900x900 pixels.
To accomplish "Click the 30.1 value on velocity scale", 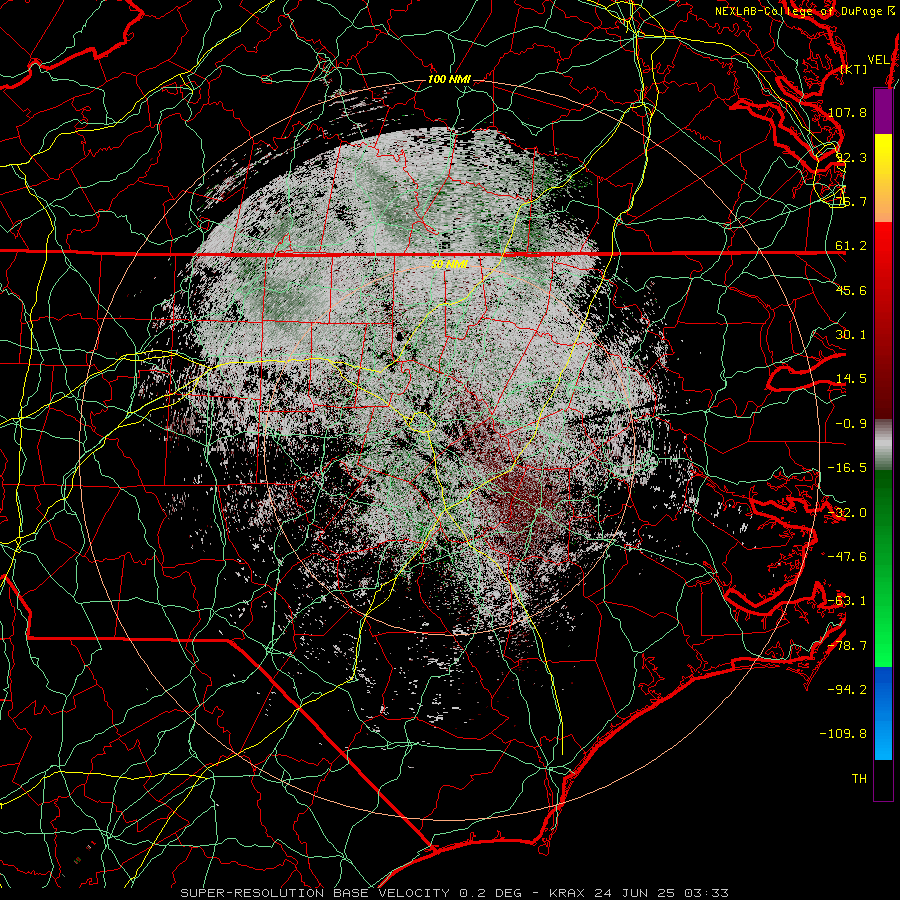I will [x=851, y=335].
